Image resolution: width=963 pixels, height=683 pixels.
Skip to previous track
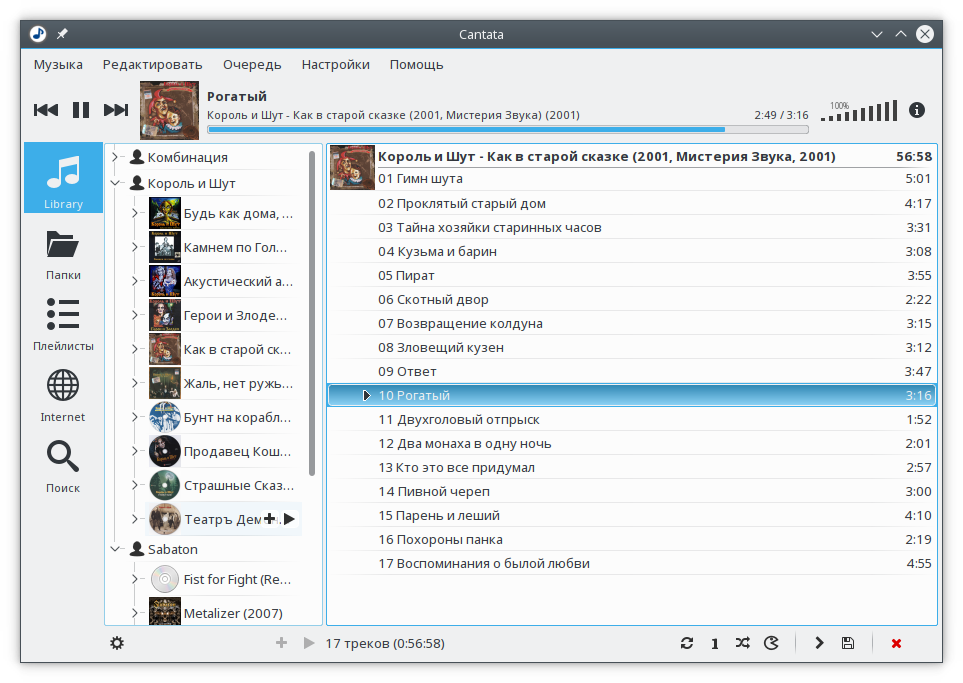[x=46, y=110]
